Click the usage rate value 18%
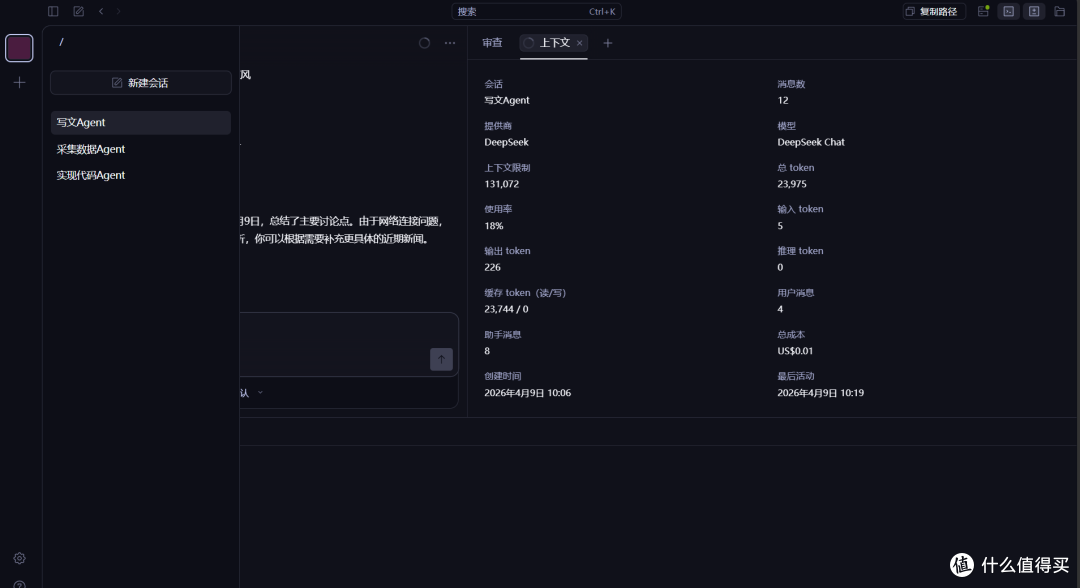Screen dimensions: 1080x588 494,226
